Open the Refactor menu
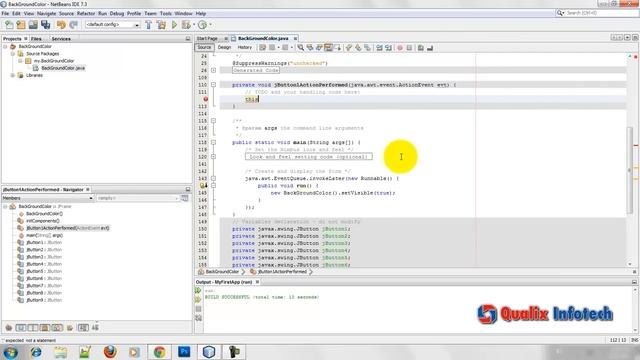Screen dimensions: 640x360 (86, 13)
